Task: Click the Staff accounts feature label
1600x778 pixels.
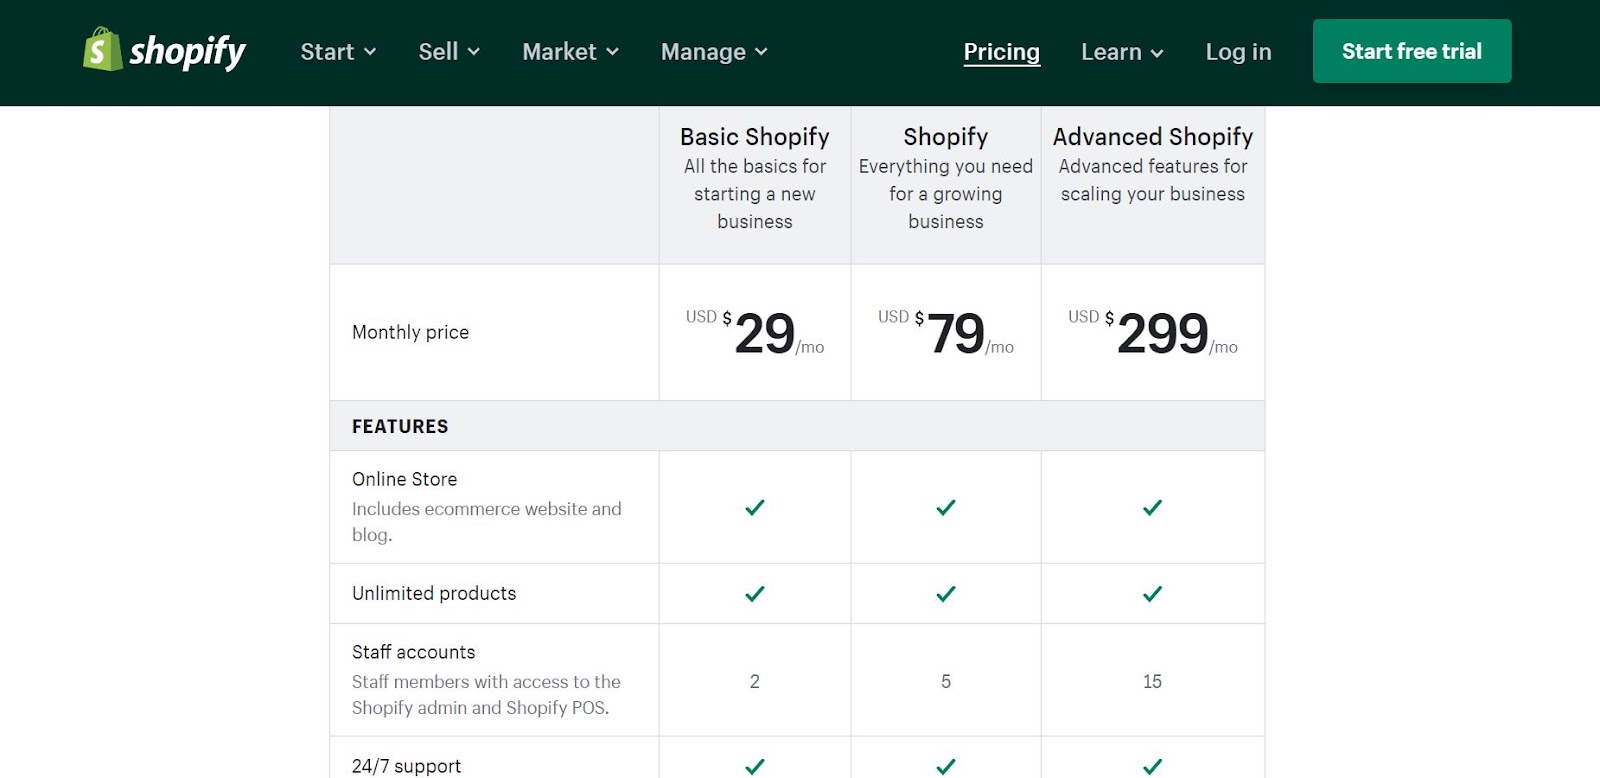Action: click(x=413, y=652)
